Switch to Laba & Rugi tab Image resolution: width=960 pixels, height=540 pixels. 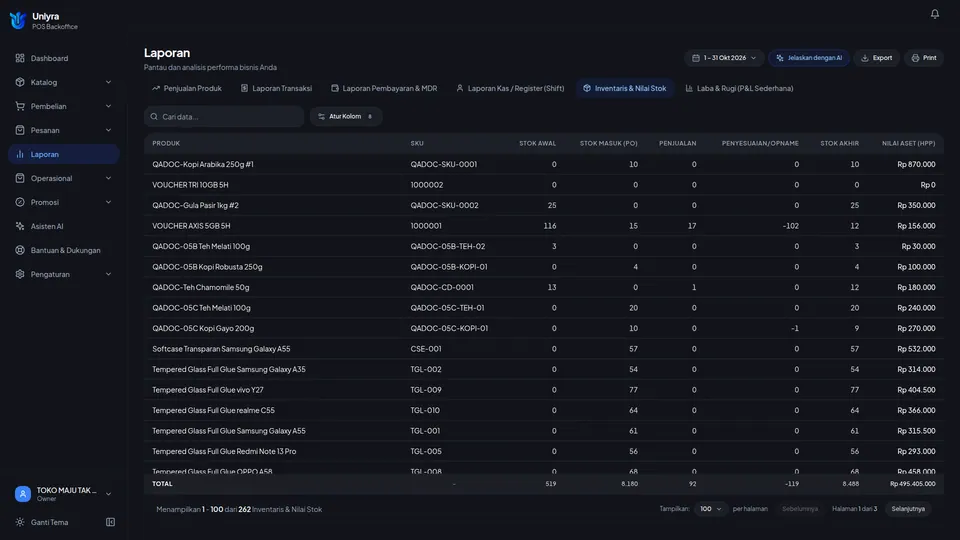739,88
